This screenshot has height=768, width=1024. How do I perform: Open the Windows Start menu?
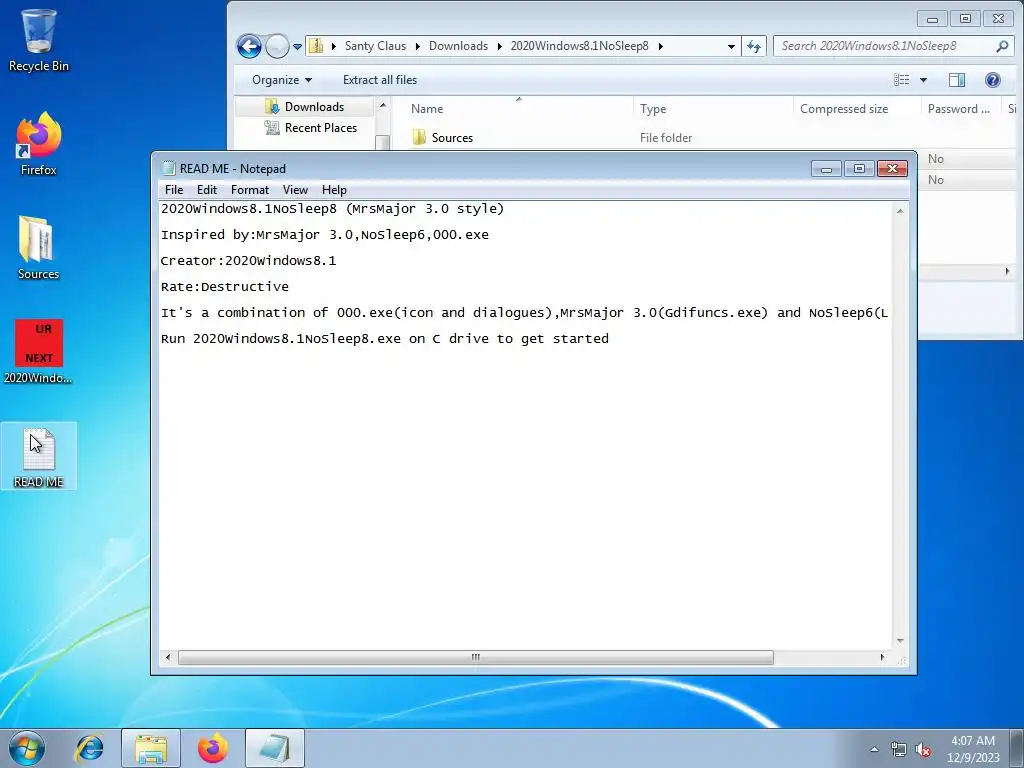point(27,748)
